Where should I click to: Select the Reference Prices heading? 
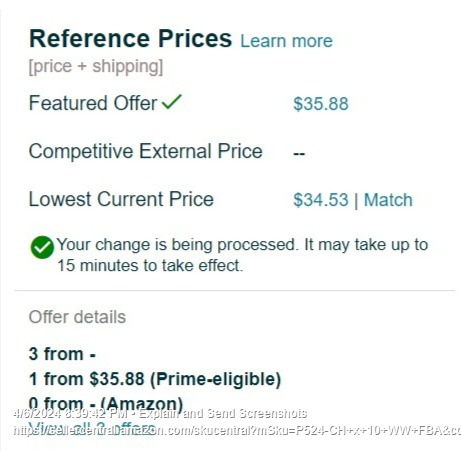pos(130,39)
